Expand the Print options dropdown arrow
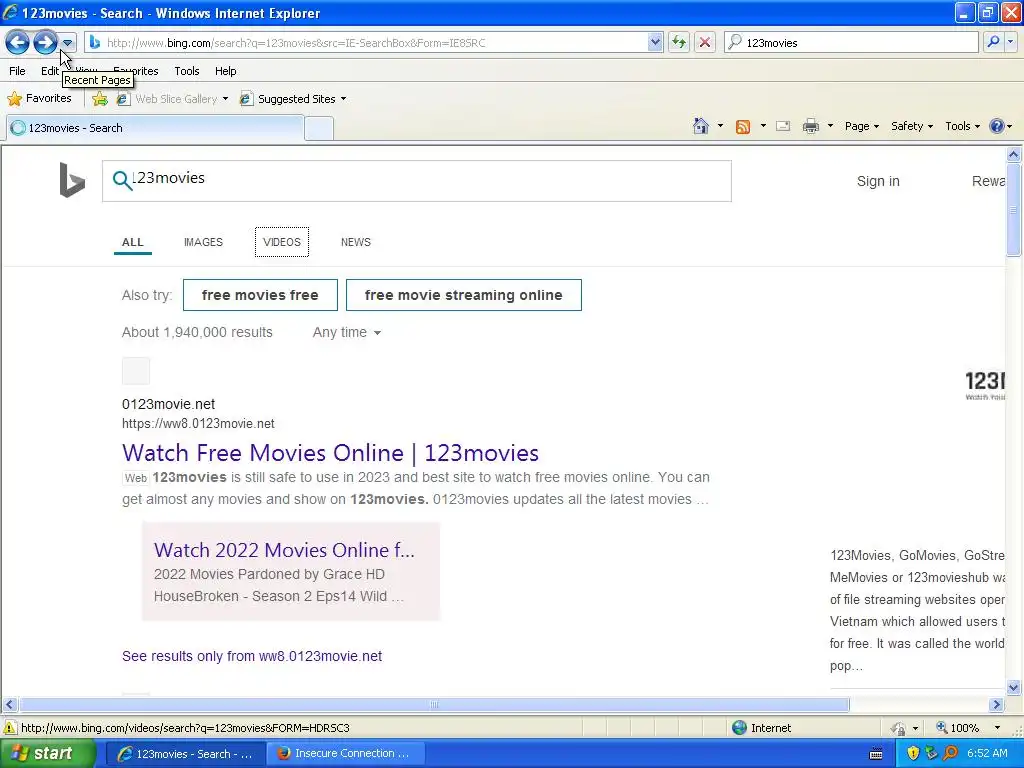This screenshot has width=1024, height=768. tap(830, 126)
